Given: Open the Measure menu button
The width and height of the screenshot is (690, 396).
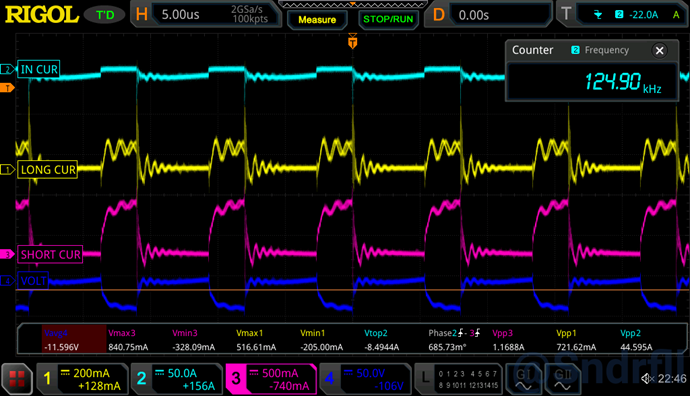Looking at the screenshot, I should coord(317,20).
